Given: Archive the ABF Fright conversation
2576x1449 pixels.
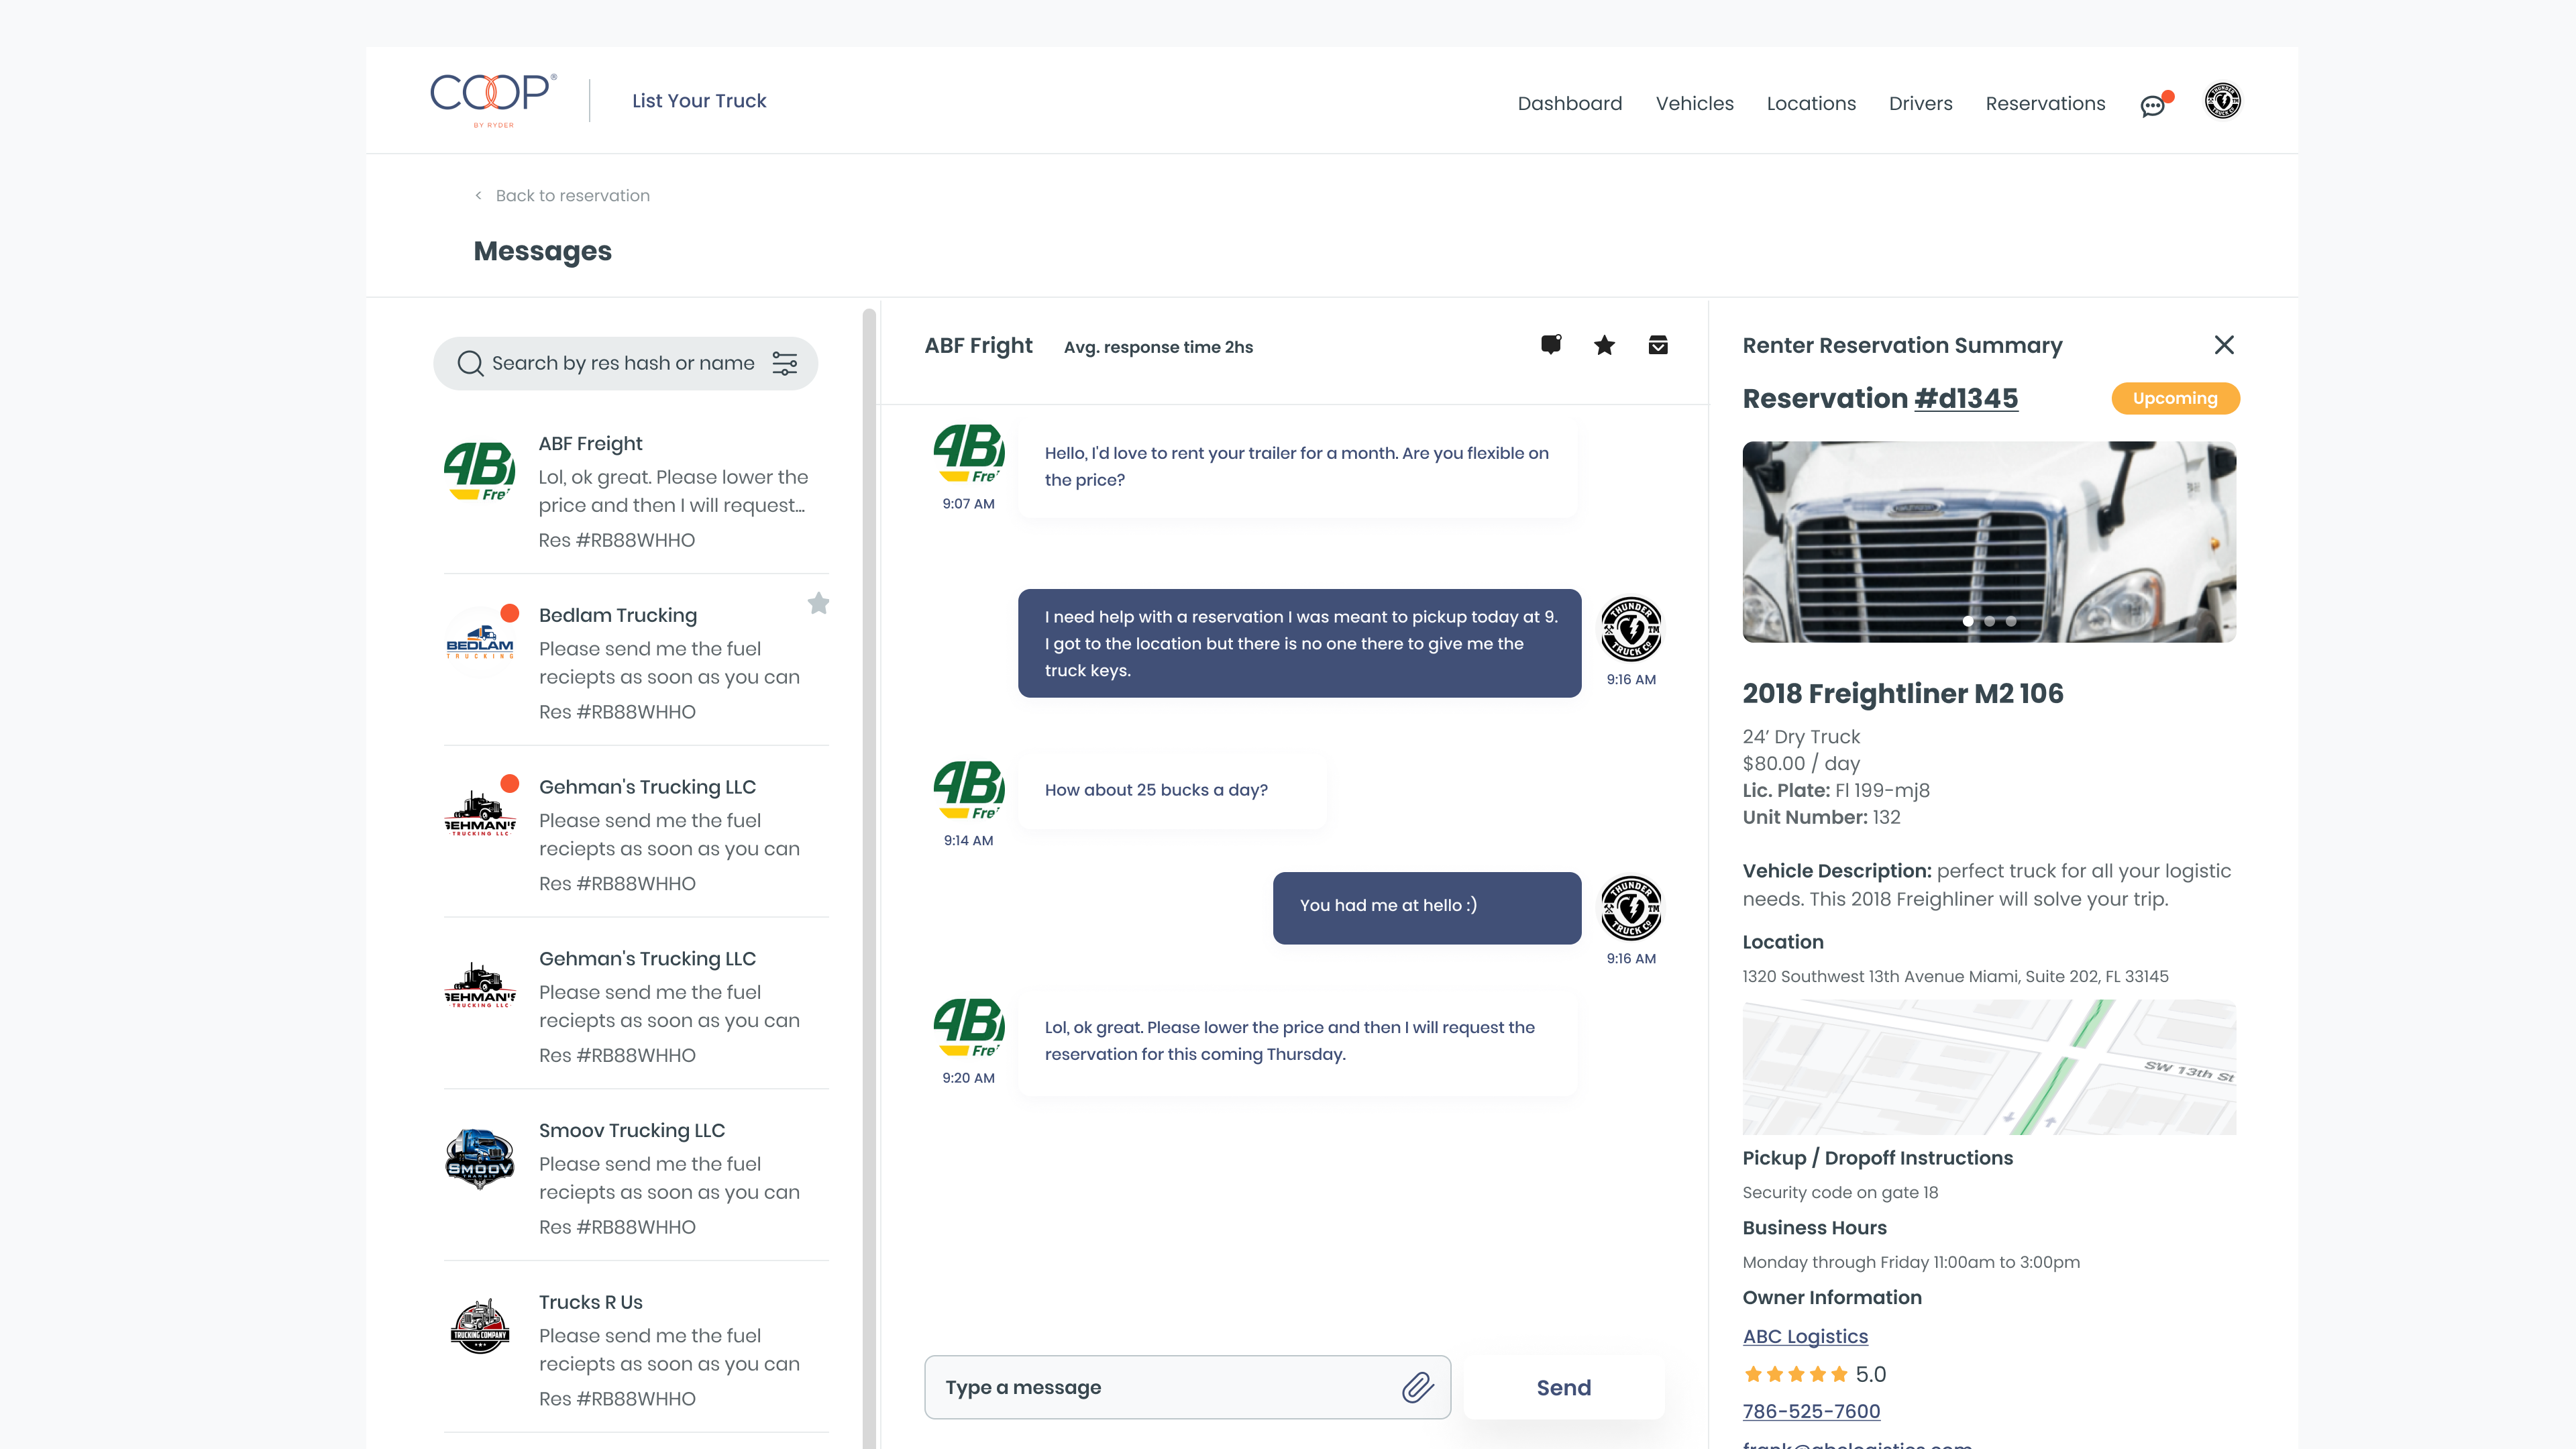Looking at the screenshot, I should pos(1657,345).
